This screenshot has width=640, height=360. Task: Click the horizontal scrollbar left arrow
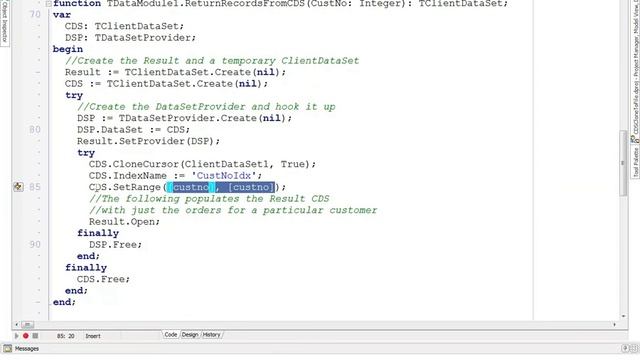[16, 324]
